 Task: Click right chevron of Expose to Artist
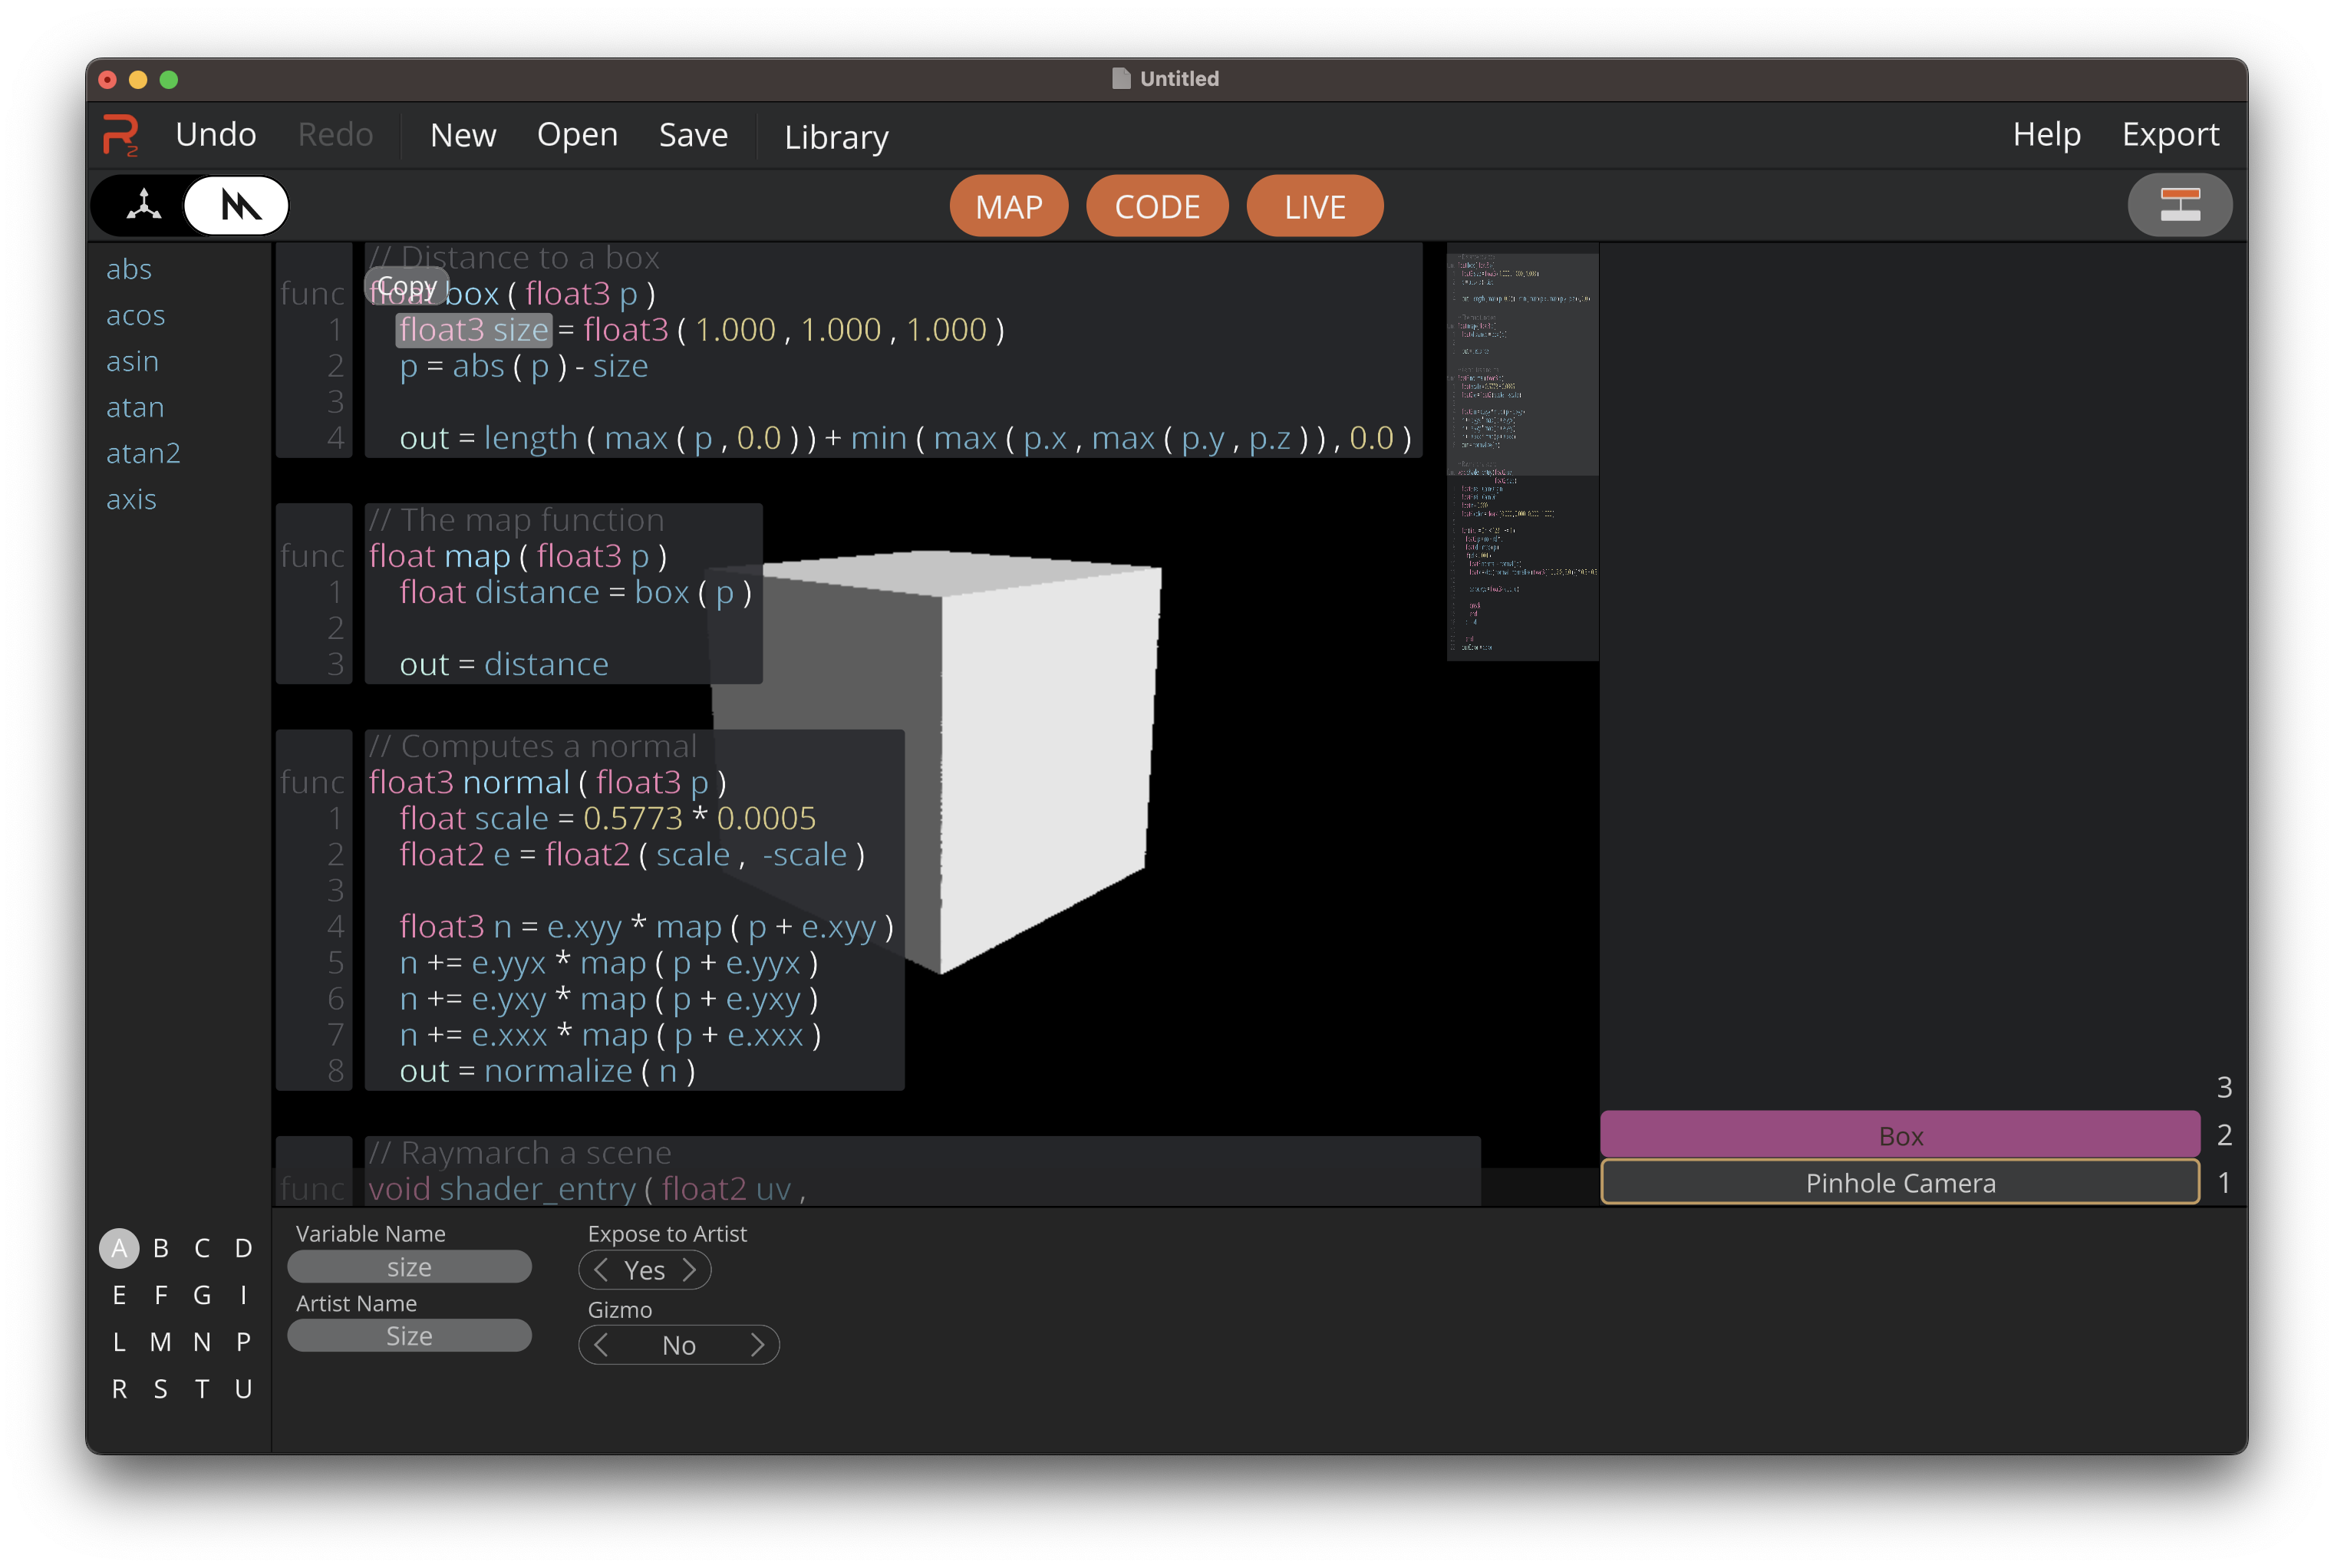click(x=689, y=1270)
